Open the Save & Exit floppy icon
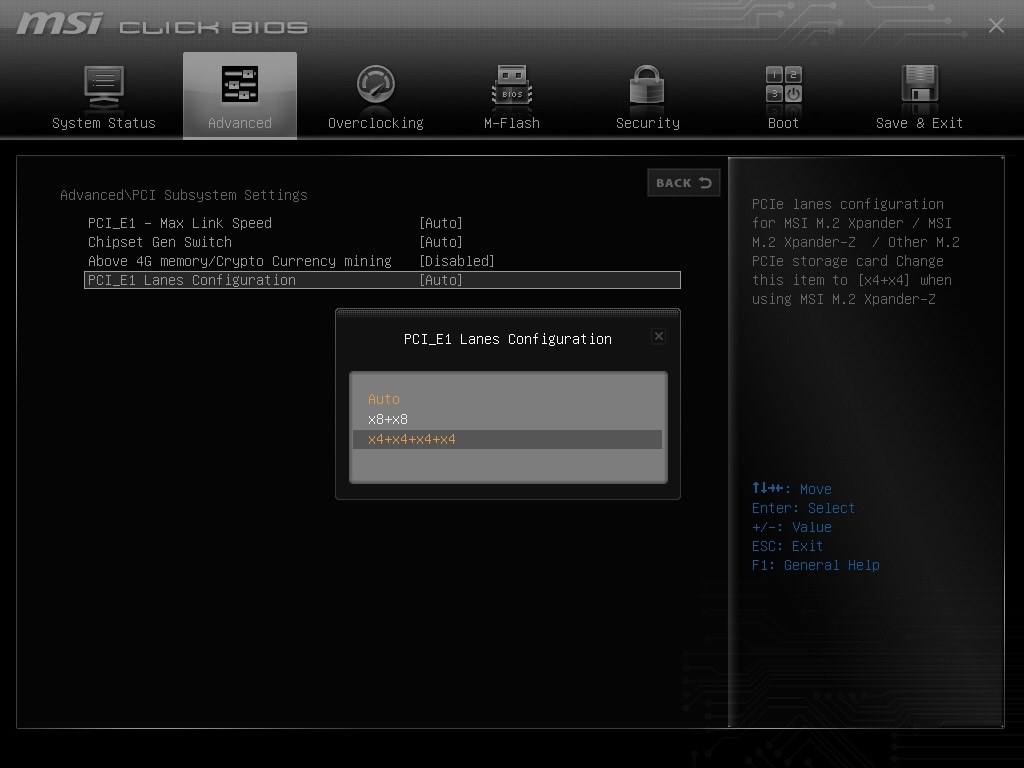Image resolution: width=1024 pixels, height=768 pixels. 920,84
